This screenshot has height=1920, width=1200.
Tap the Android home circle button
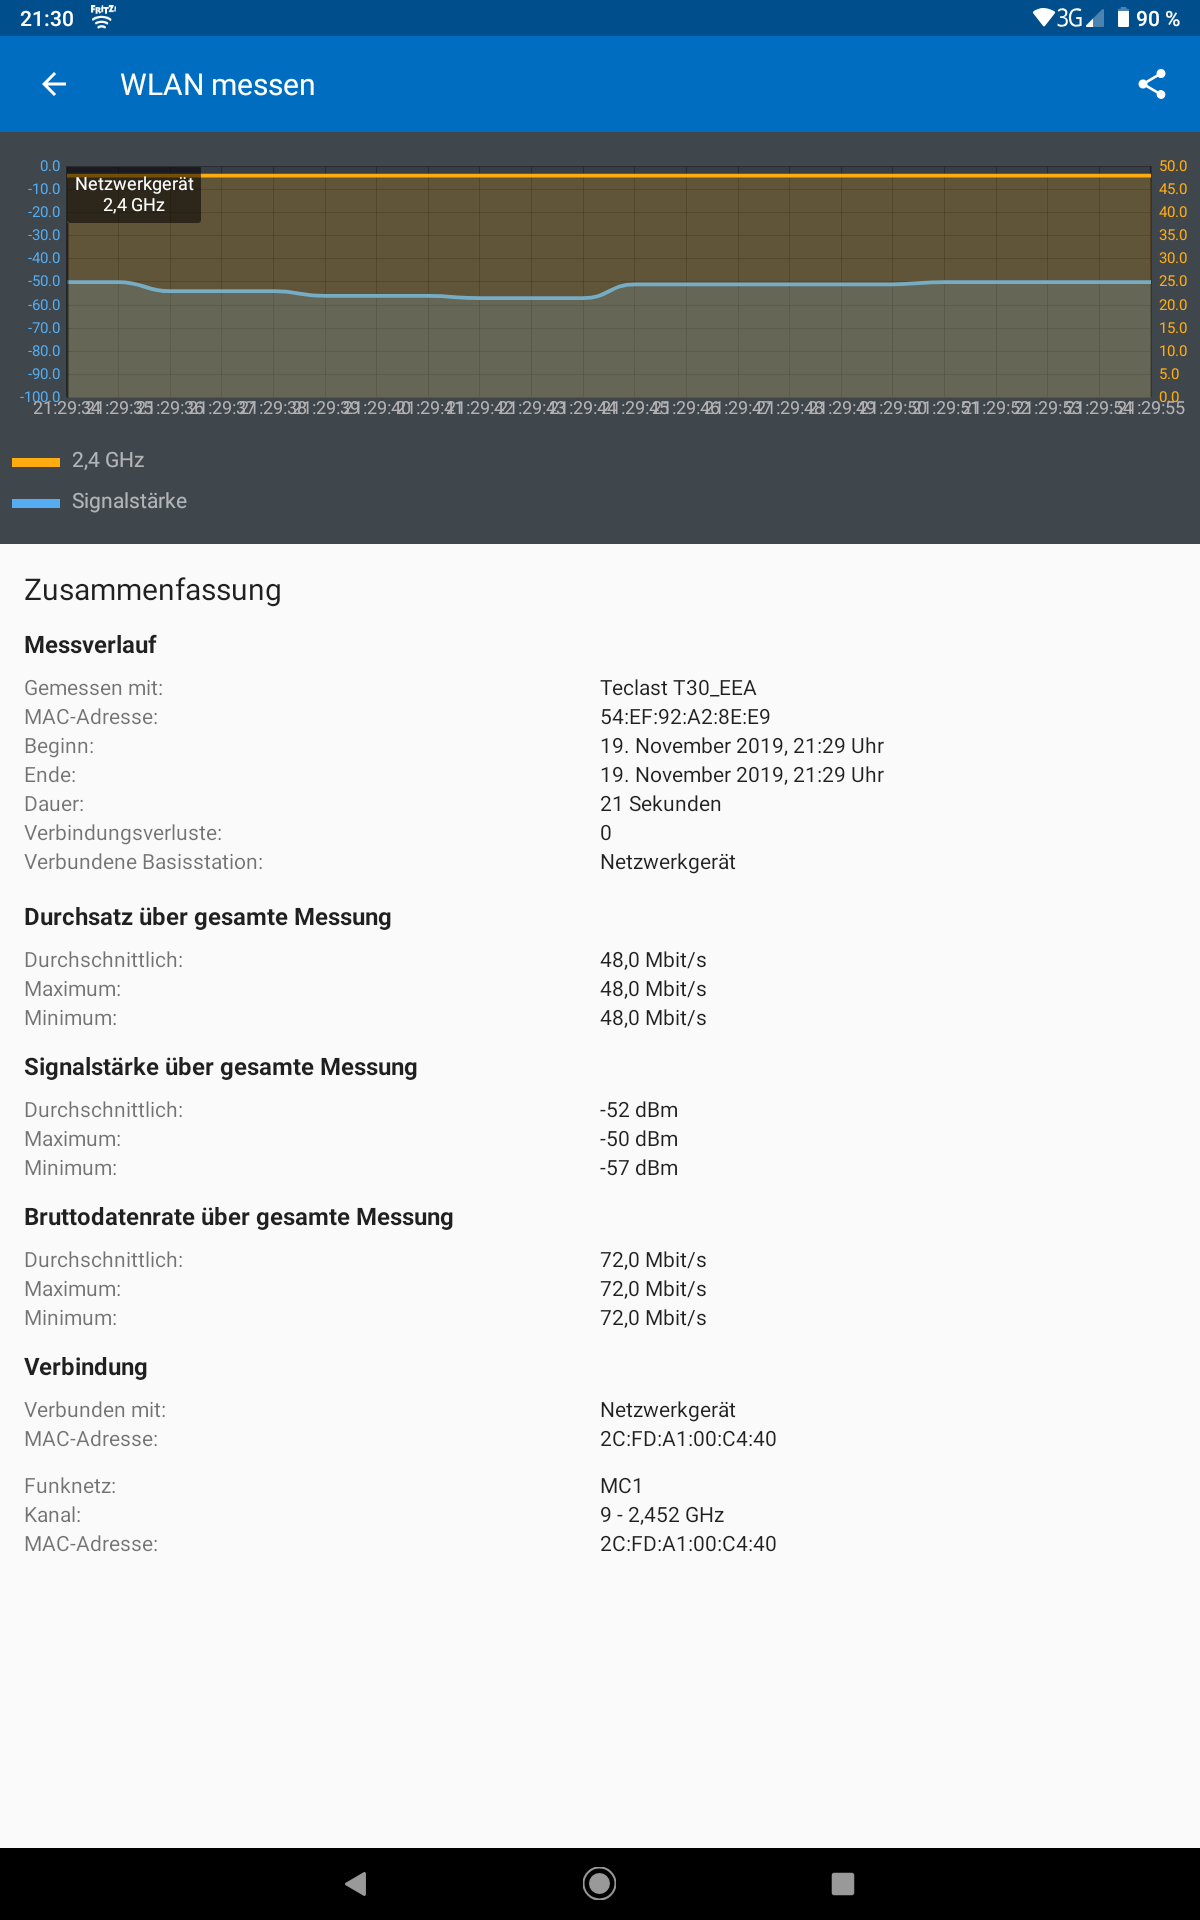599,1884
